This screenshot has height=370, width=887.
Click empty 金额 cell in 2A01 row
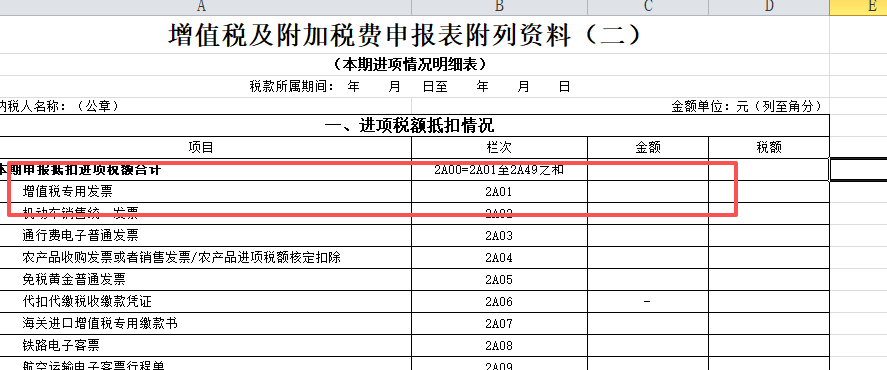648,192
